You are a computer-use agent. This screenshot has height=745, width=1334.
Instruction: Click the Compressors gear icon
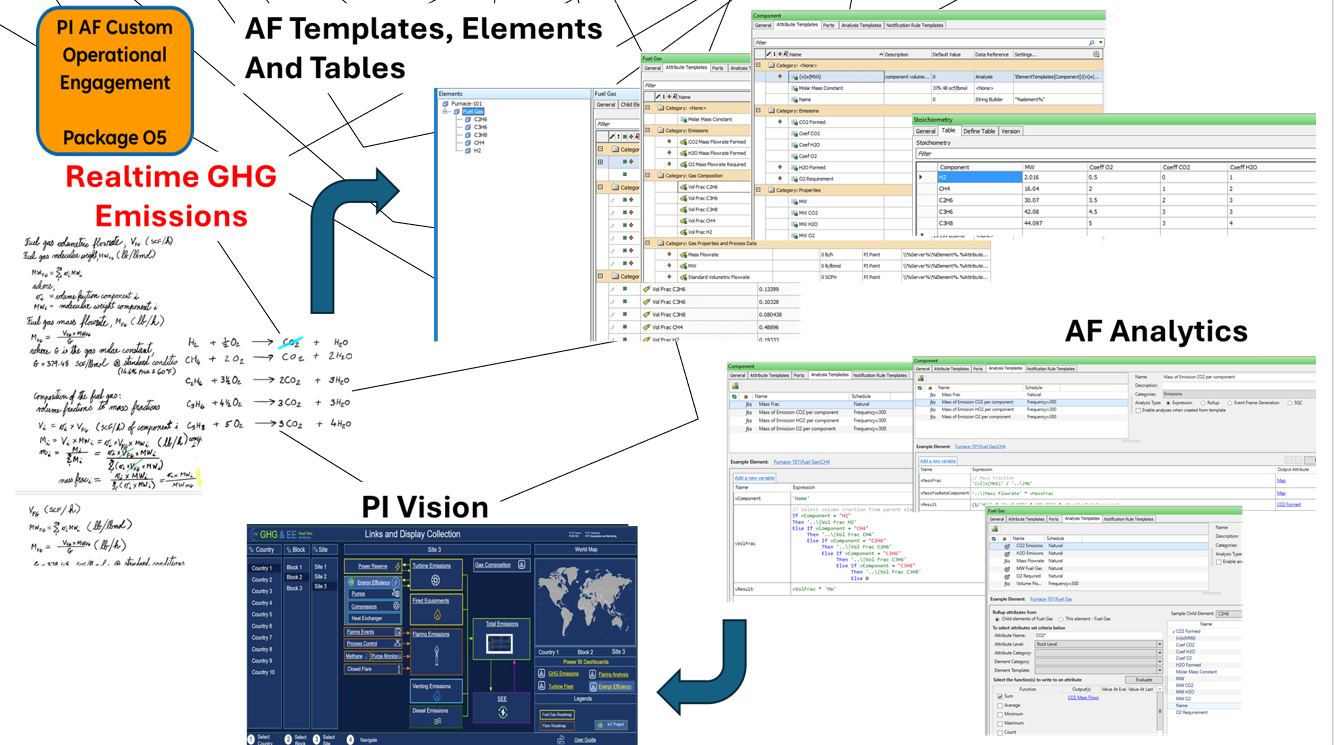coord(396,606)
